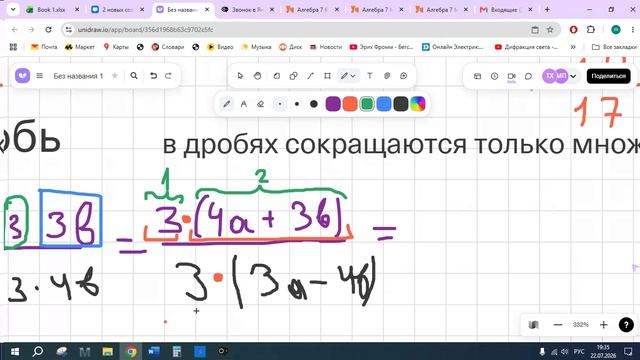Select the hand pan tool
Image resolution: width=640 pixels, height=360 pixels.
point(258,76)
